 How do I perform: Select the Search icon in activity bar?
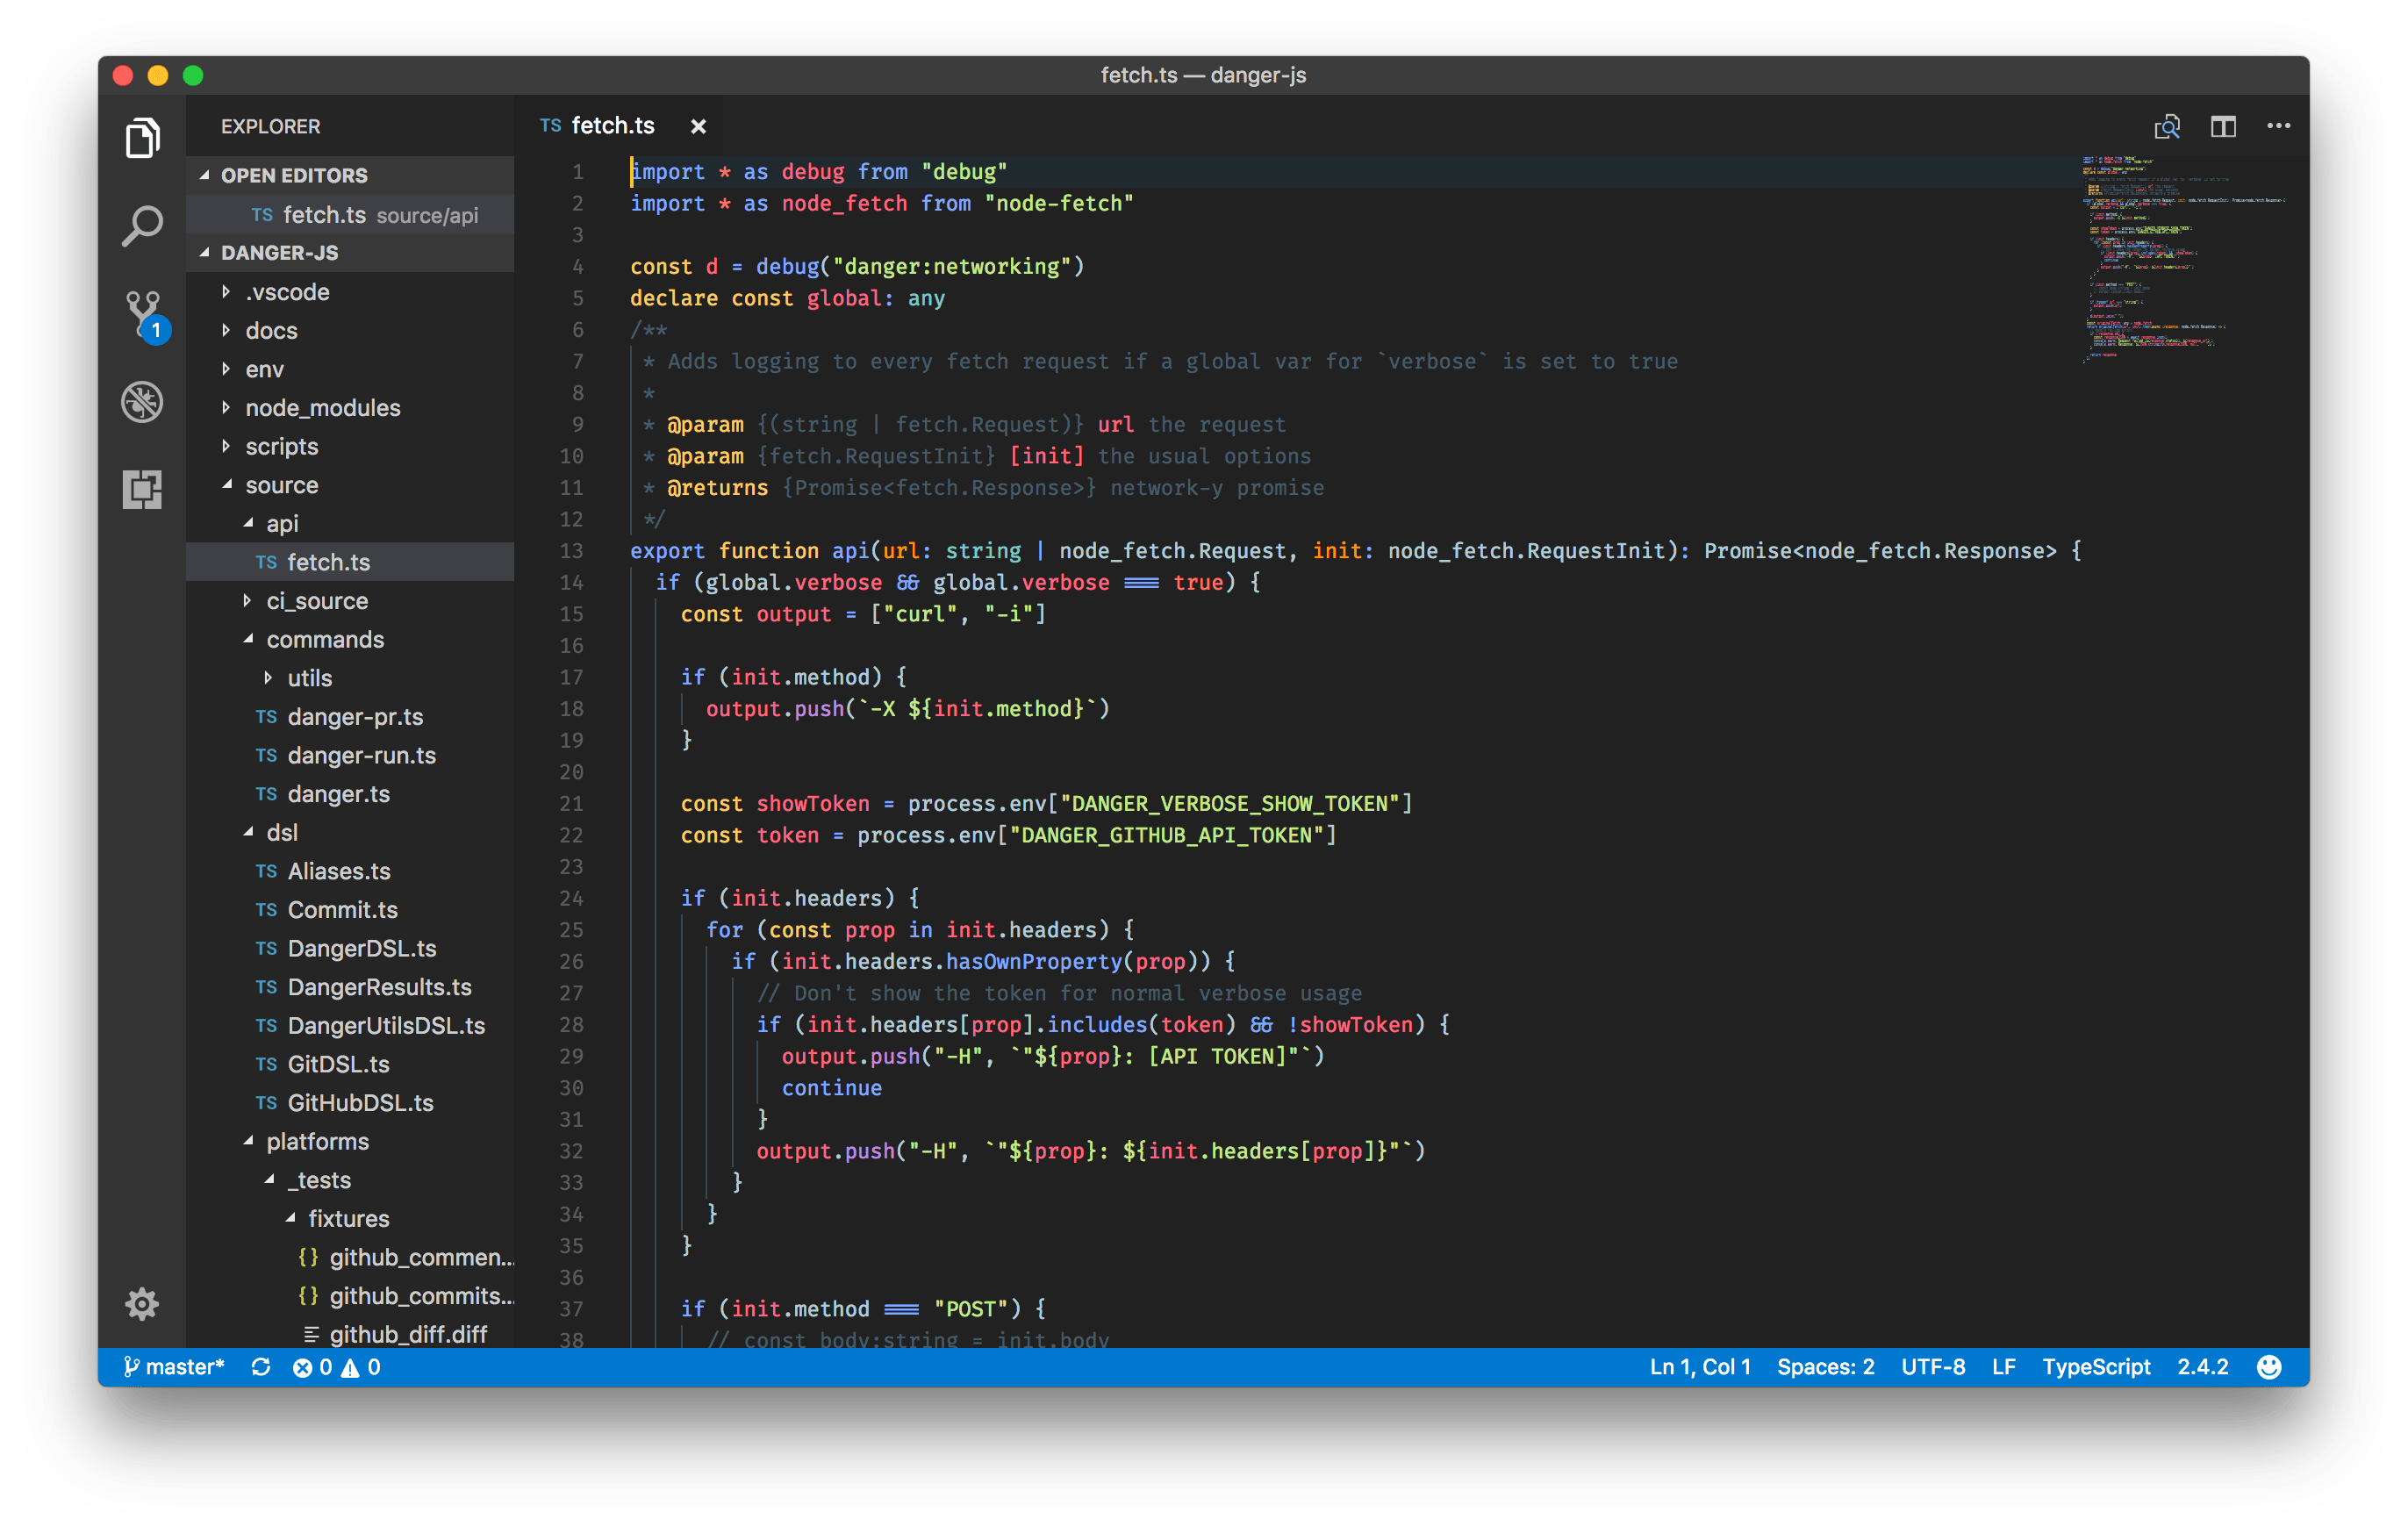(142, 225)
